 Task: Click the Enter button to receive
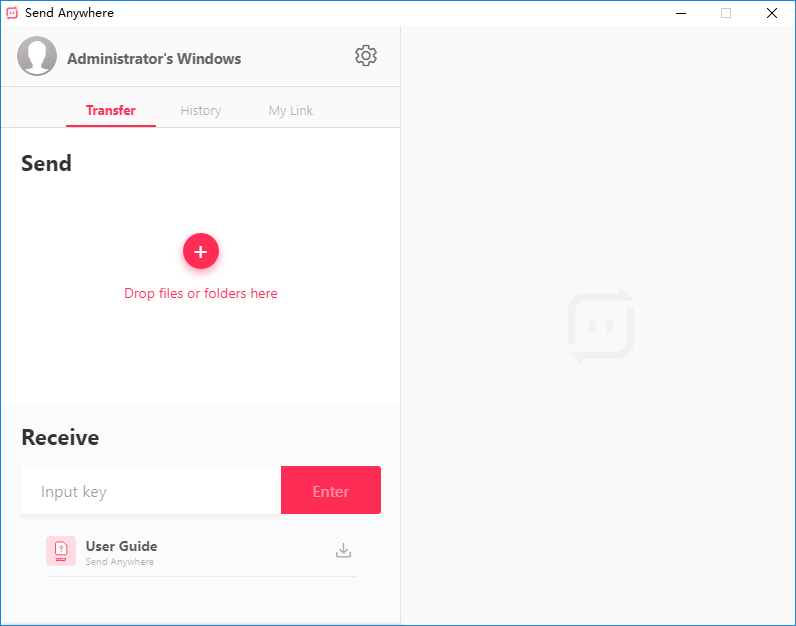coord(331,490)
